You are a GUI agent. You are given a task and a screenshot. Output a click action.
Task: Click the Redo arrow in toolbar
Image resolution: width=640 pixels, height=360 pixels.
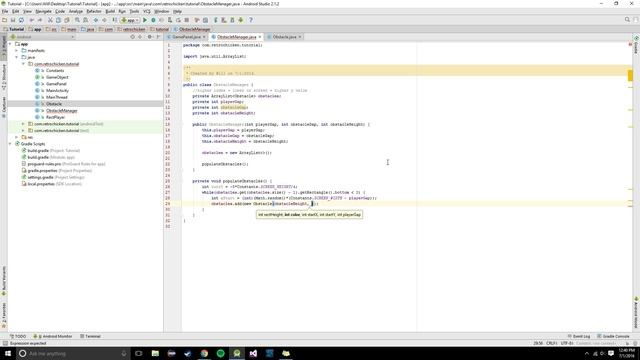click(40, 20)
